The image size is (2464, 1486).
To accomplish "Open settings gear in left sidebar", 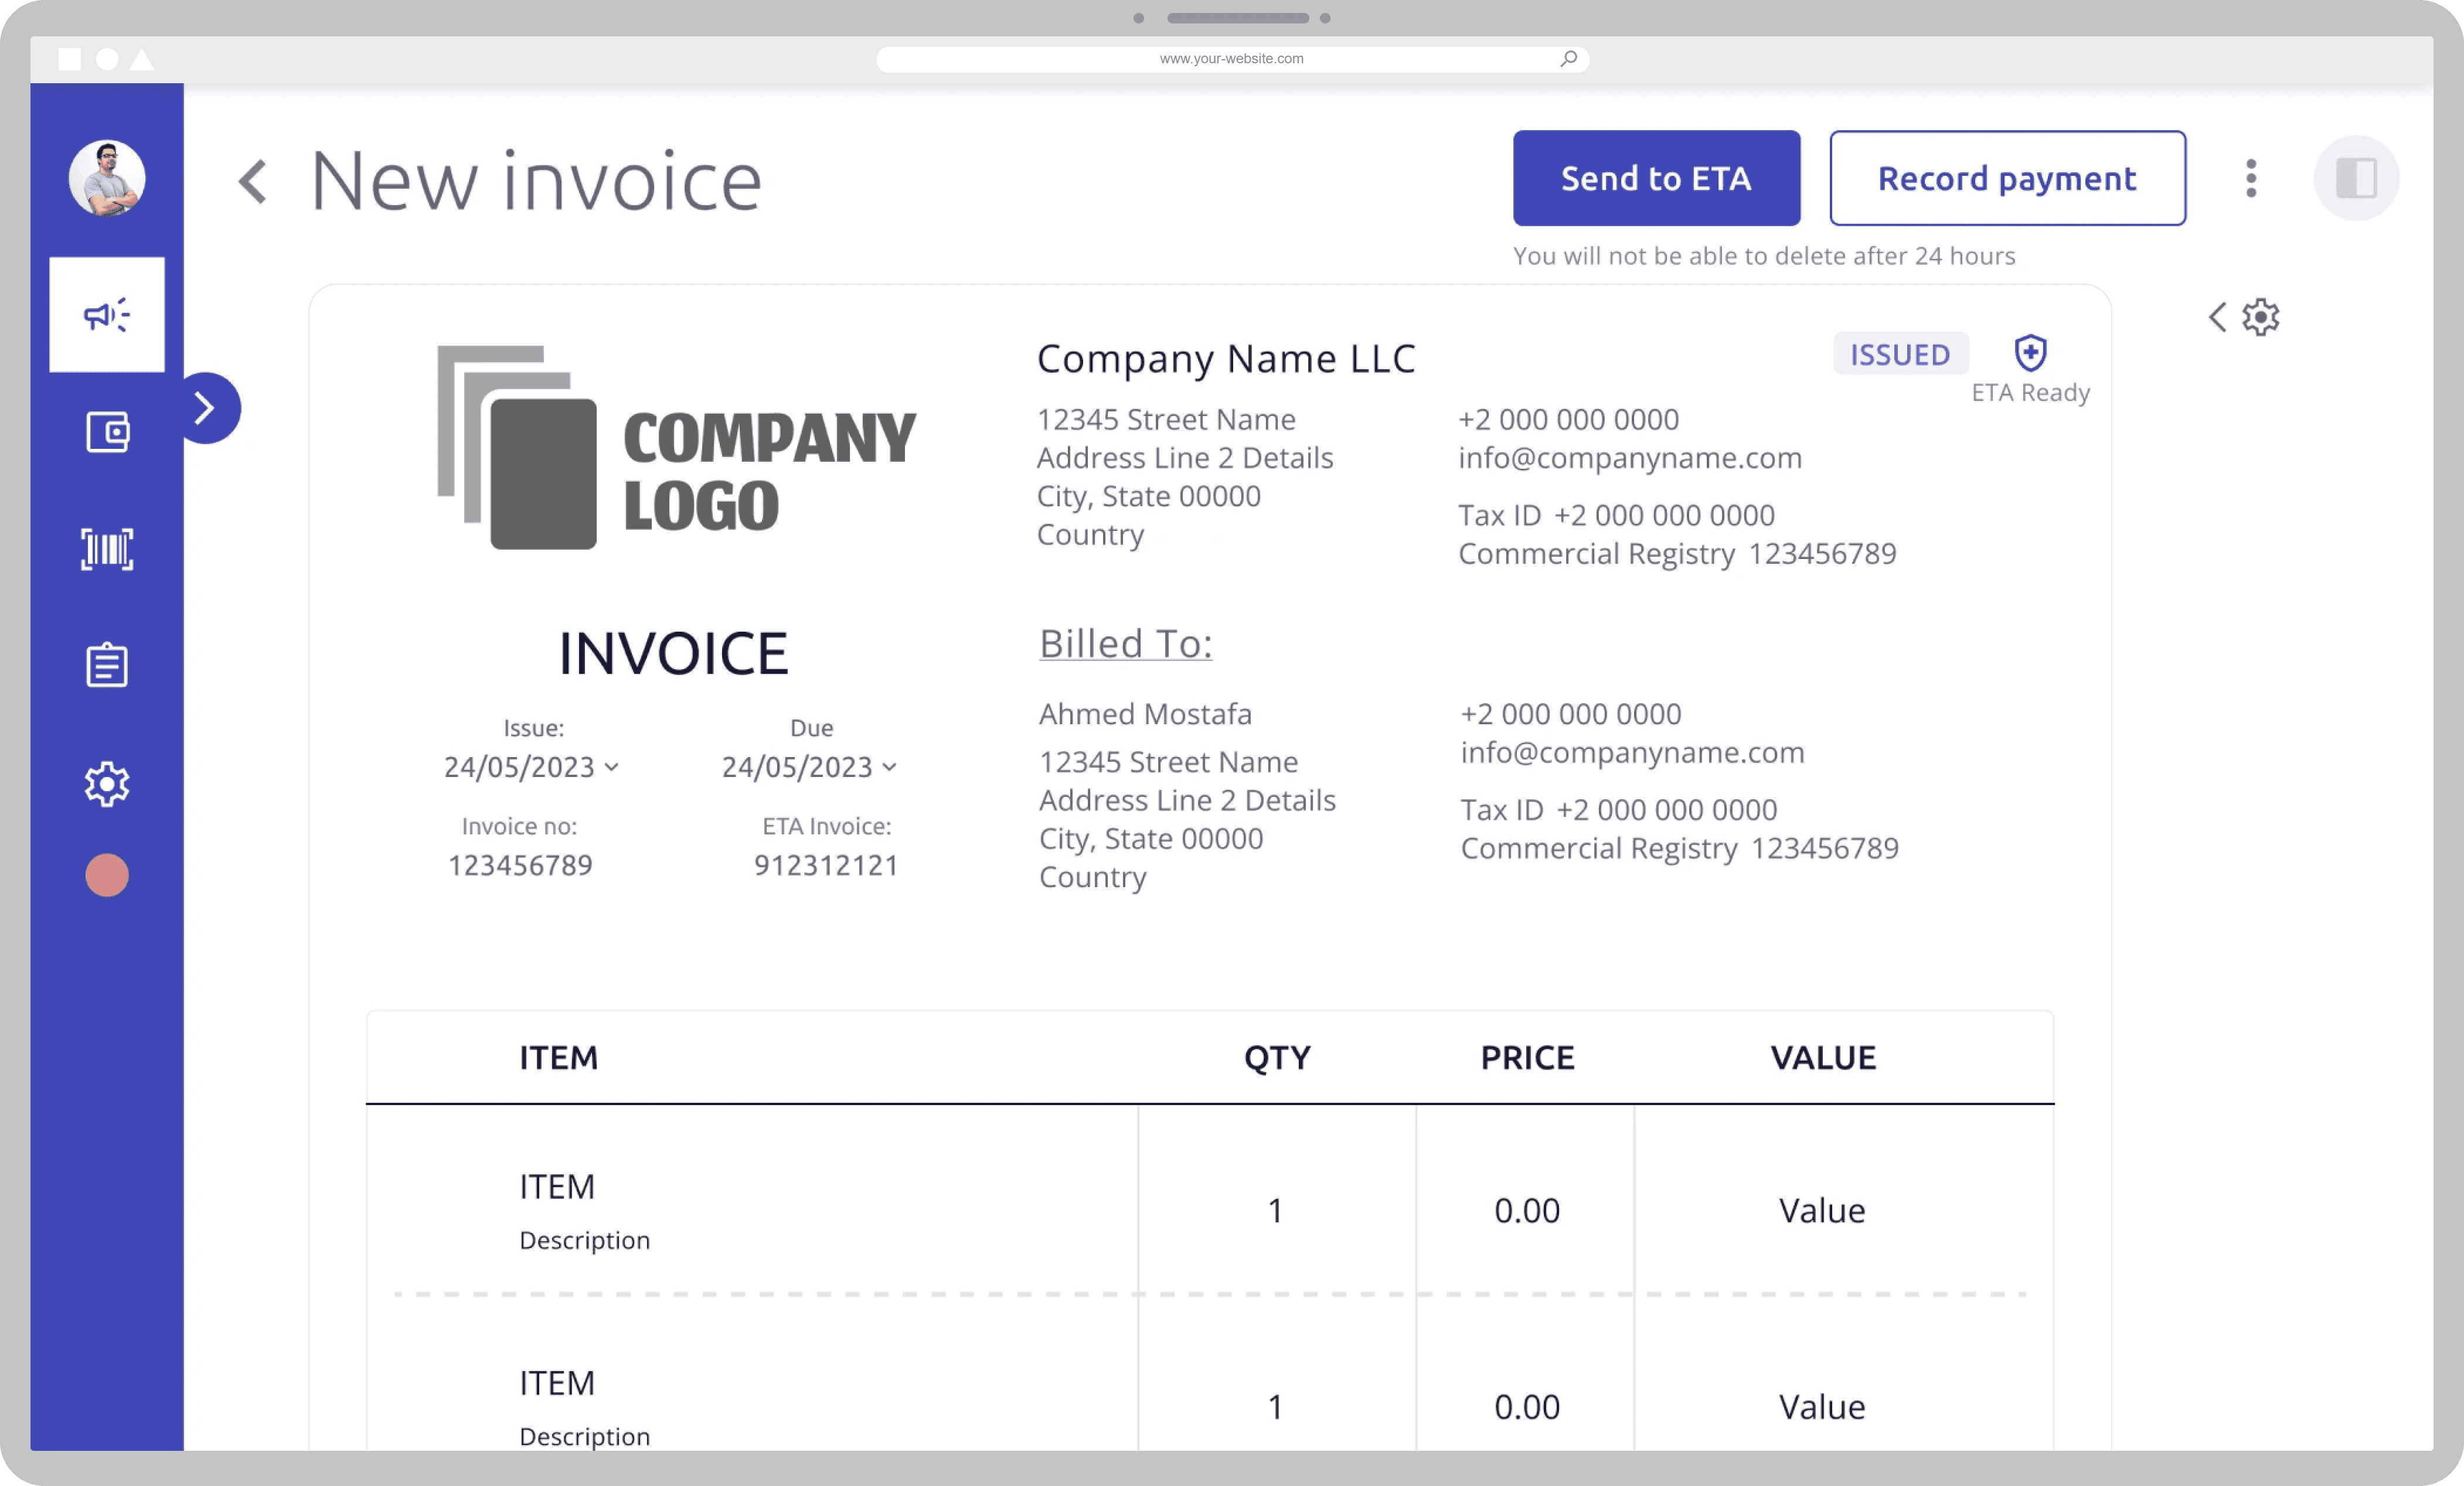I will (107, 784).
